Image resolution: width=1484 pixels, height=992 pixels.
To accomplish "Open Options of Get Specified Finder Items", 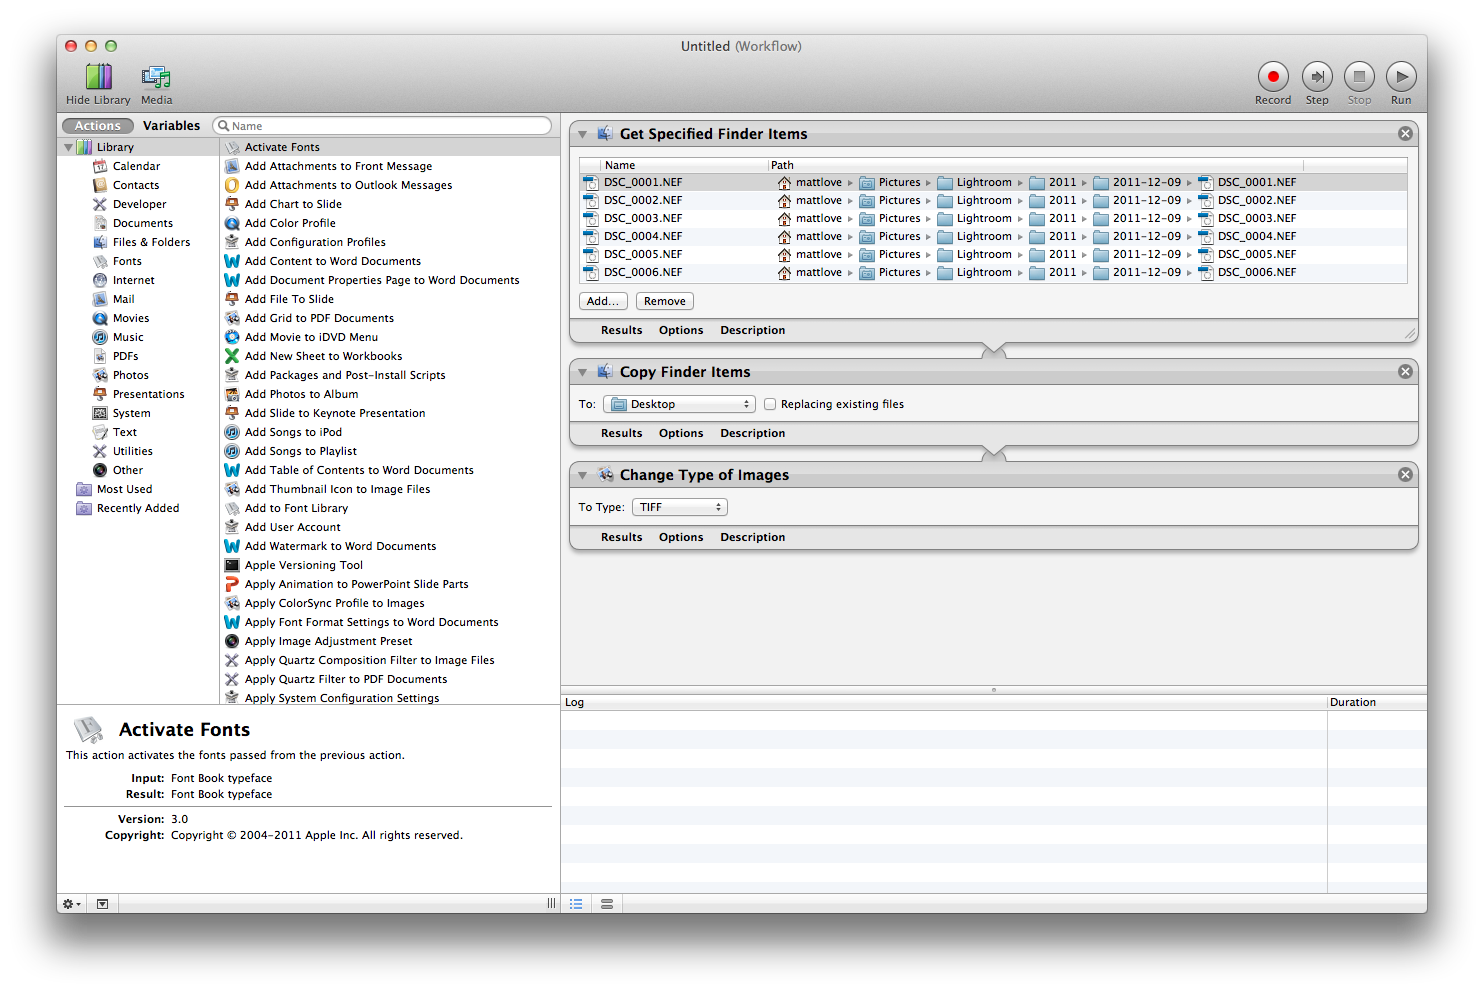I will coord(681,330).
